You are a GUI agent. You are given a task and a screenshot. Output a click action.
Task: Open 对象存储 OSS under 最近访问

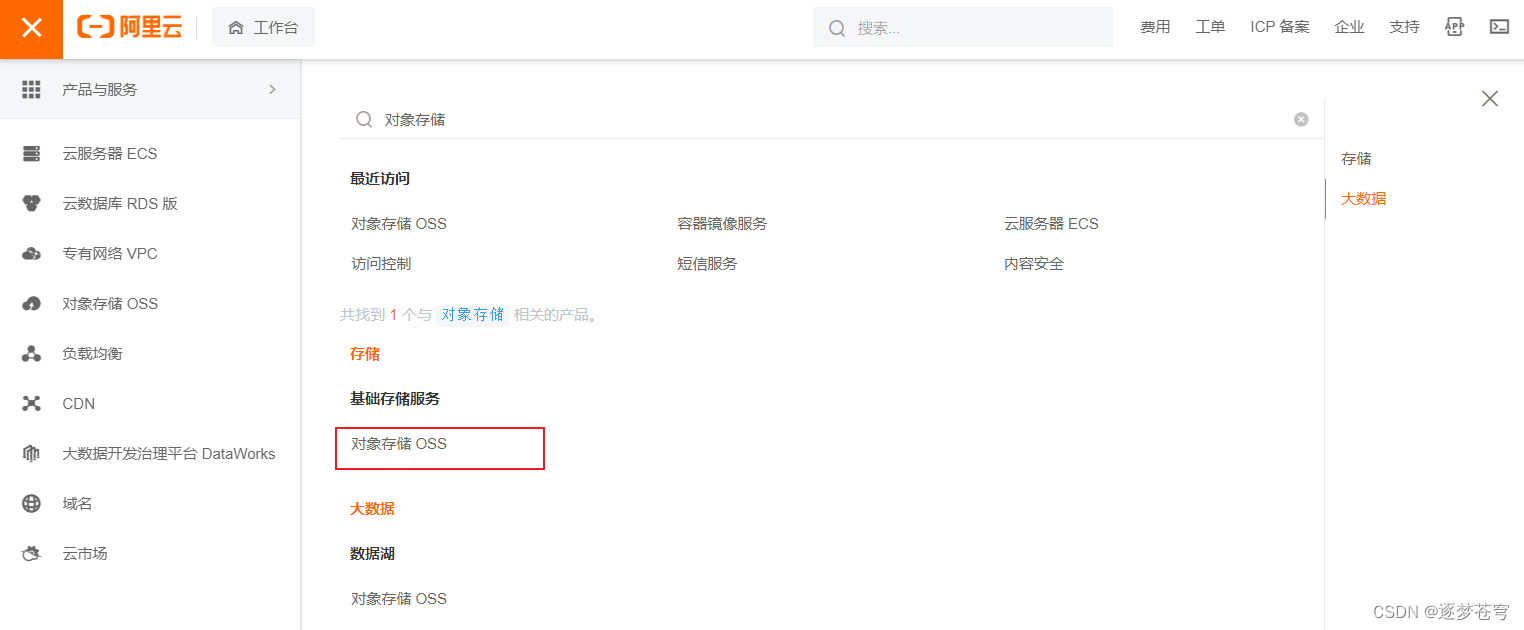(399, 224)
